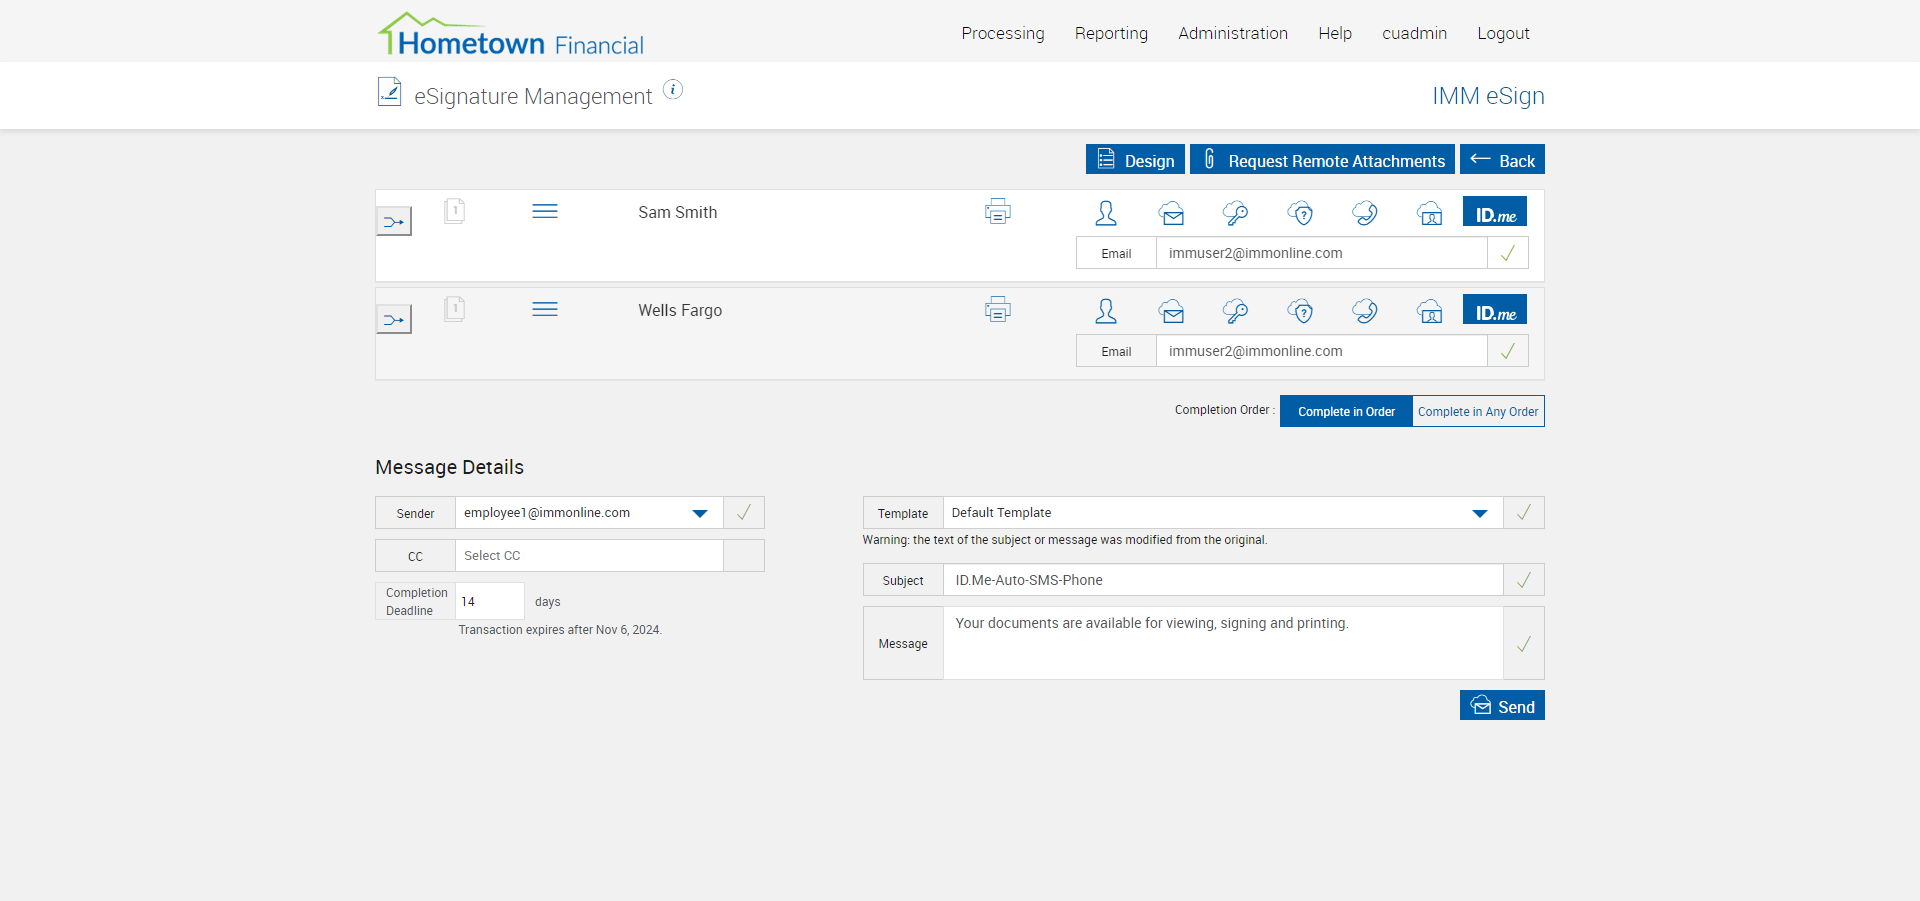
Task: Click the checkmark next to Message box
Action: (x=1524, y=643)
